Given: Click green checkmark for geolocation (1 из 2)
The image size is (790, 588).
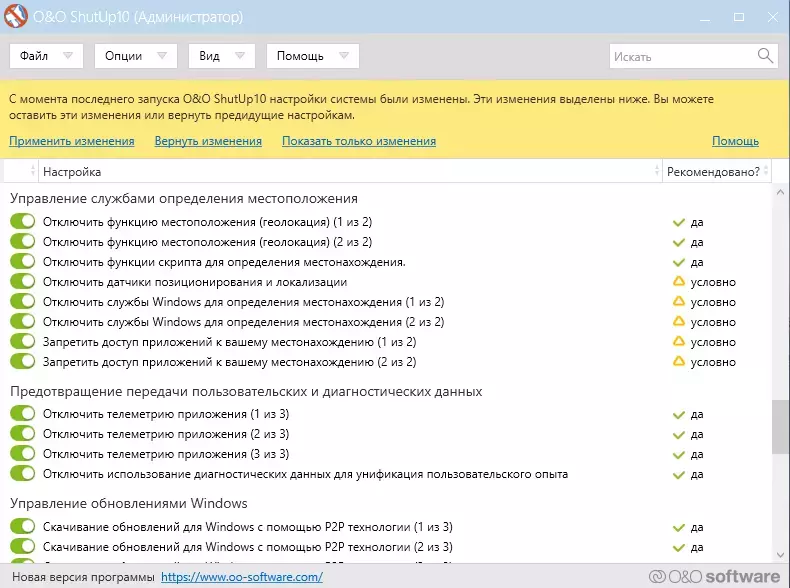Looking at the screenshot, I should tap(679, 222).
